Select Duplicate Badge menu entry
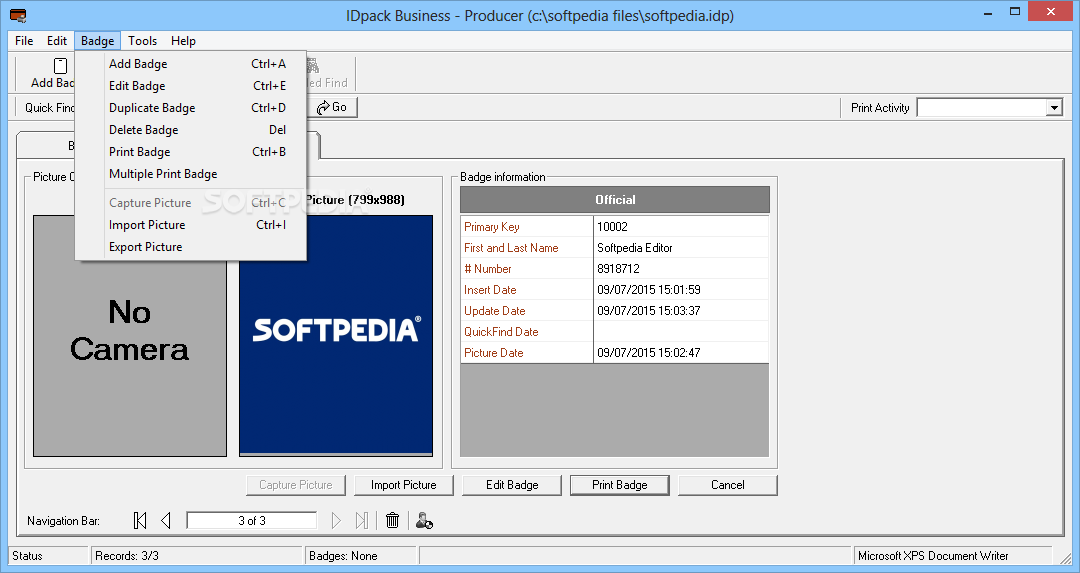1080x573 pixels. (x=191, y=108)
